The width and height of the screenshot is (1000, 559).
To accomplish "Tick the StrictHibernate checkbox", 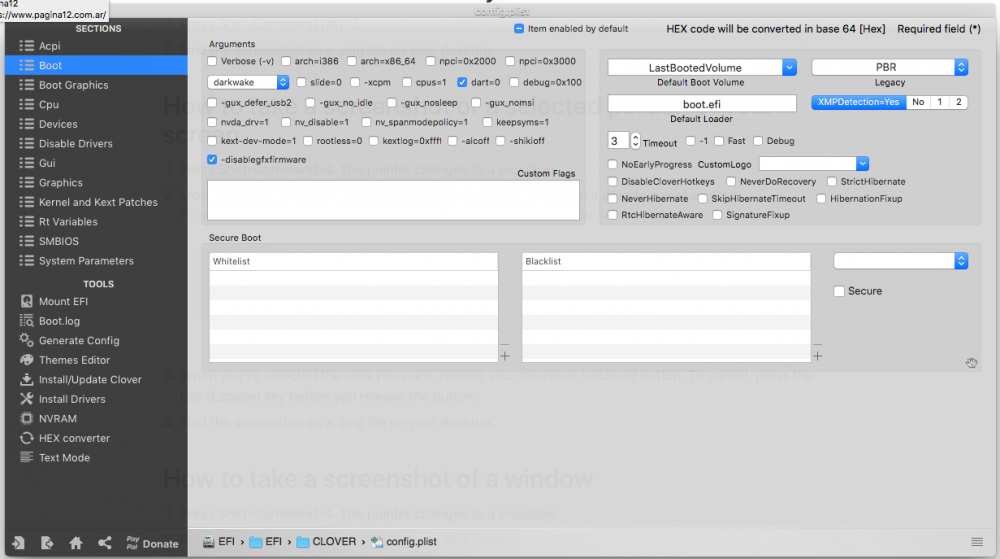I will pos(832,182).
